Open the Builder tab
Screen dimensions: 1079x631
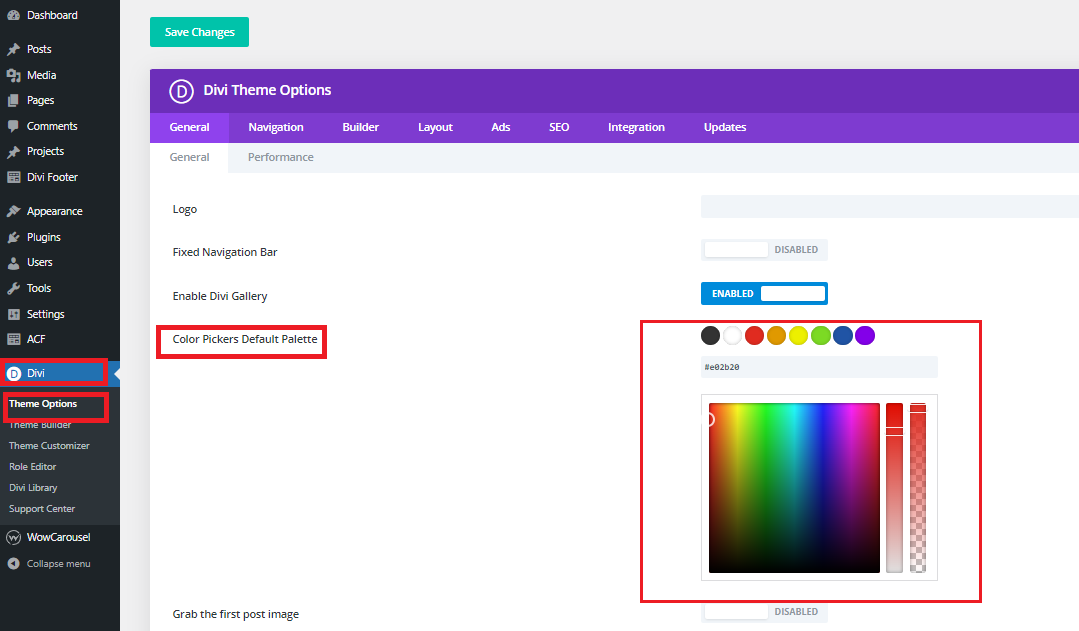pyautogui.click(x=361, y=127)
